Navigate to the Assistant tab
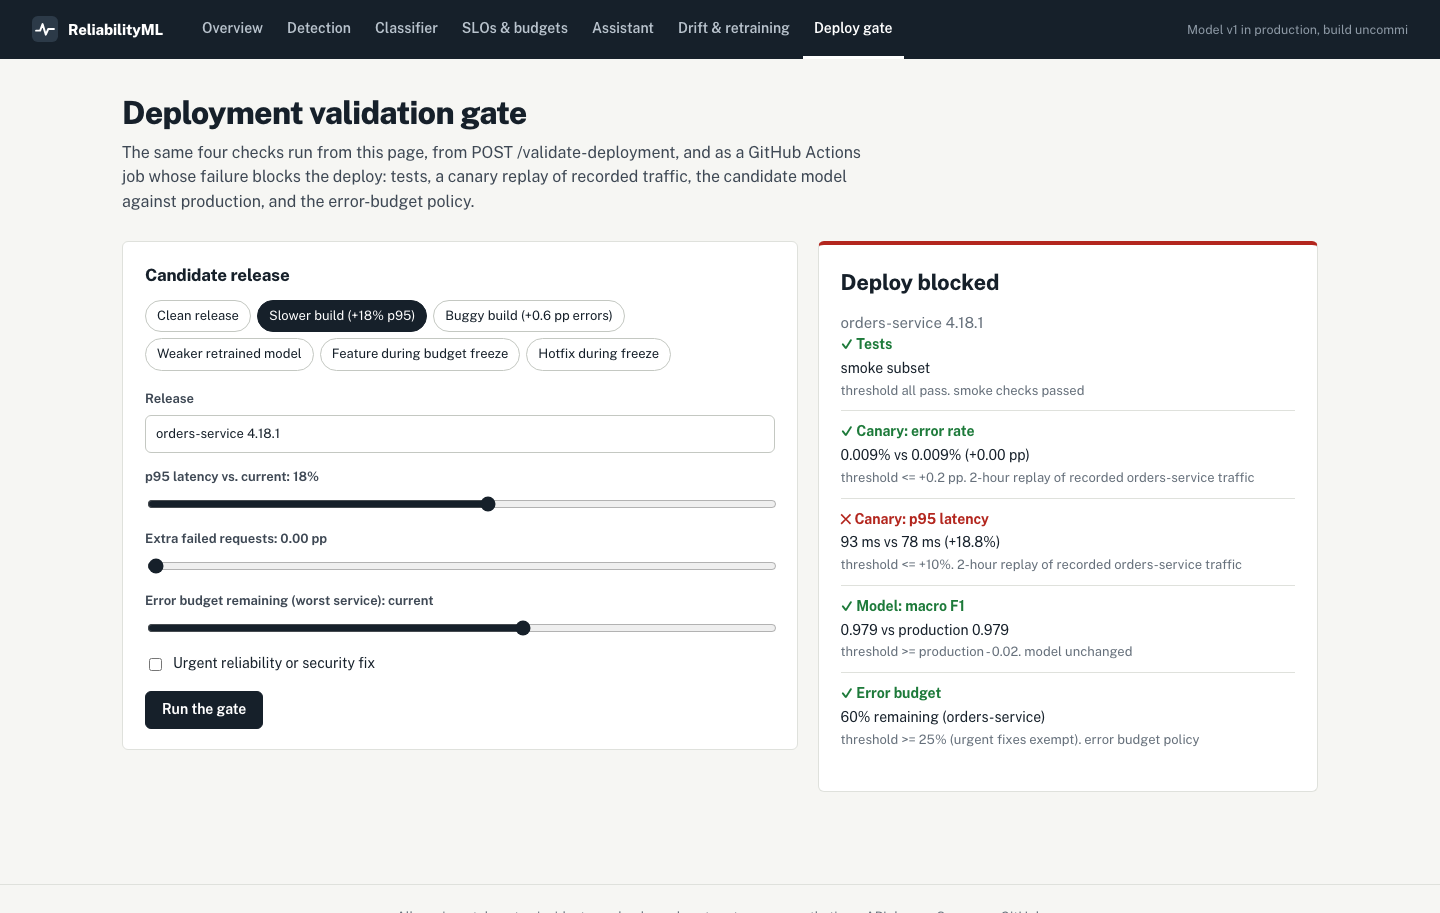The height and width of the screenshot is (913, 1440). 623,28
